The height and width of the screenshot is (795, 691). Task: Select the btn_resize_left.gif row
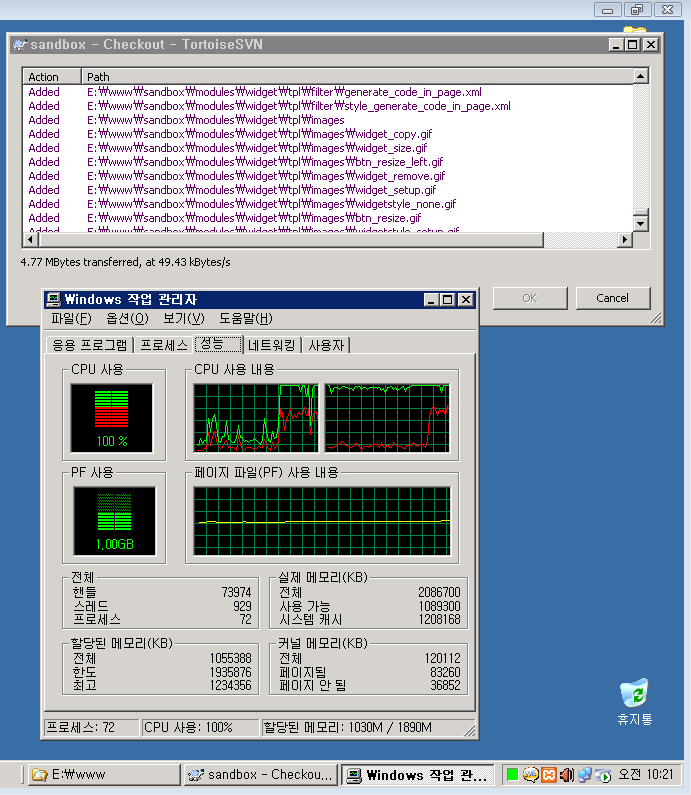(x=328, y=162)
